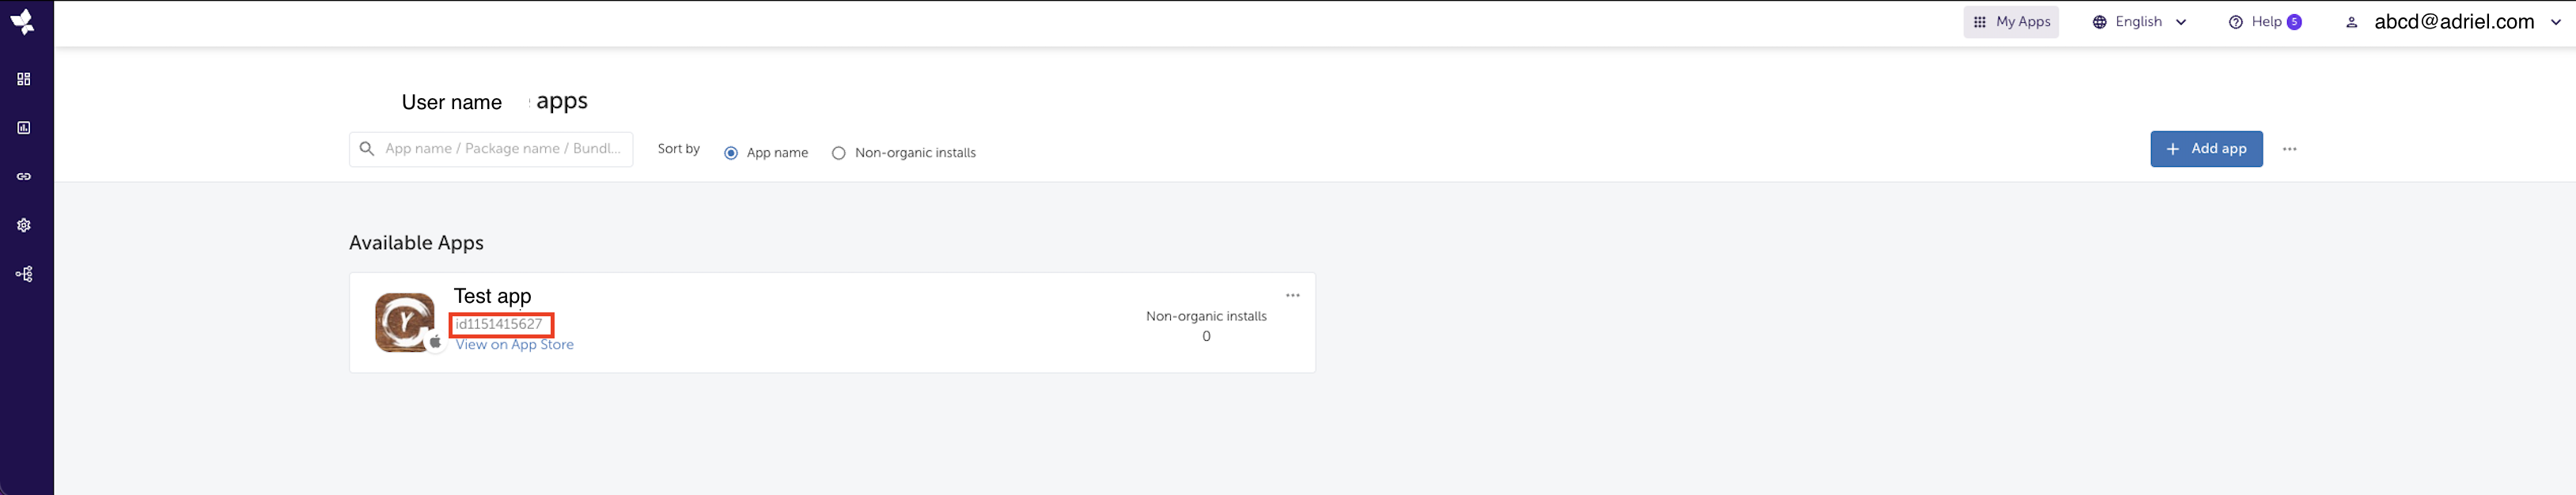Open the reports chart icon in sidebar
The width and height of the screenshot is (2576, 495).
(x=24, y=128)
